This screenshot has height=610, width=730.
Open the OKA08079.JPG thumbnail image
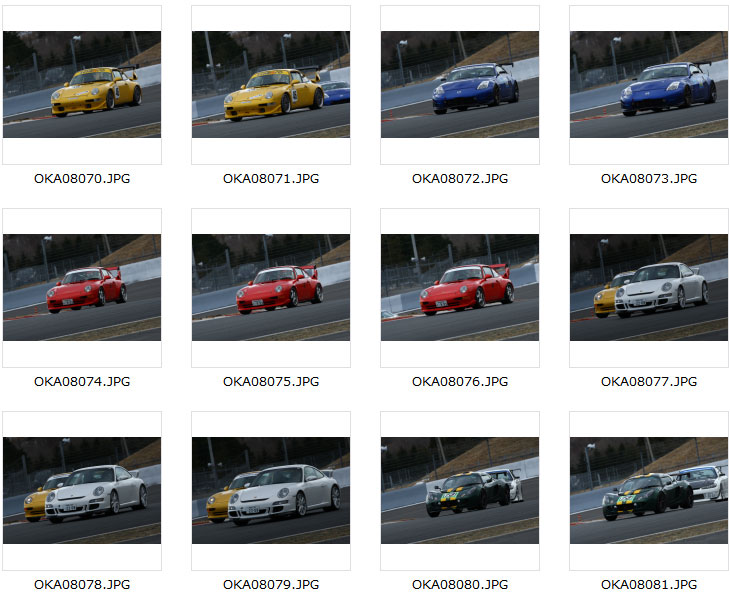(x=271, y=490)
